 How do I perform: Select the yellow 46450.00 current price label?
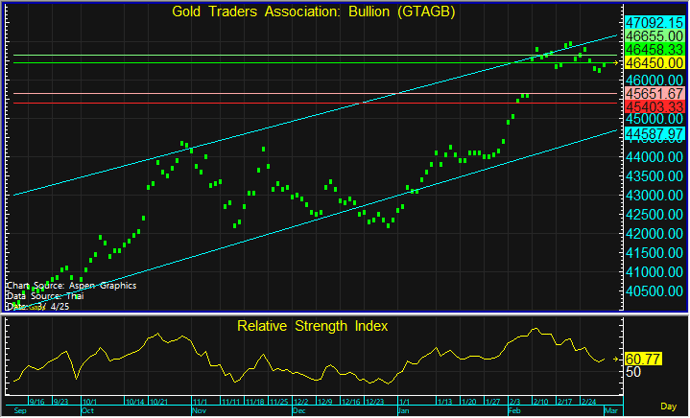coord(654,62)
